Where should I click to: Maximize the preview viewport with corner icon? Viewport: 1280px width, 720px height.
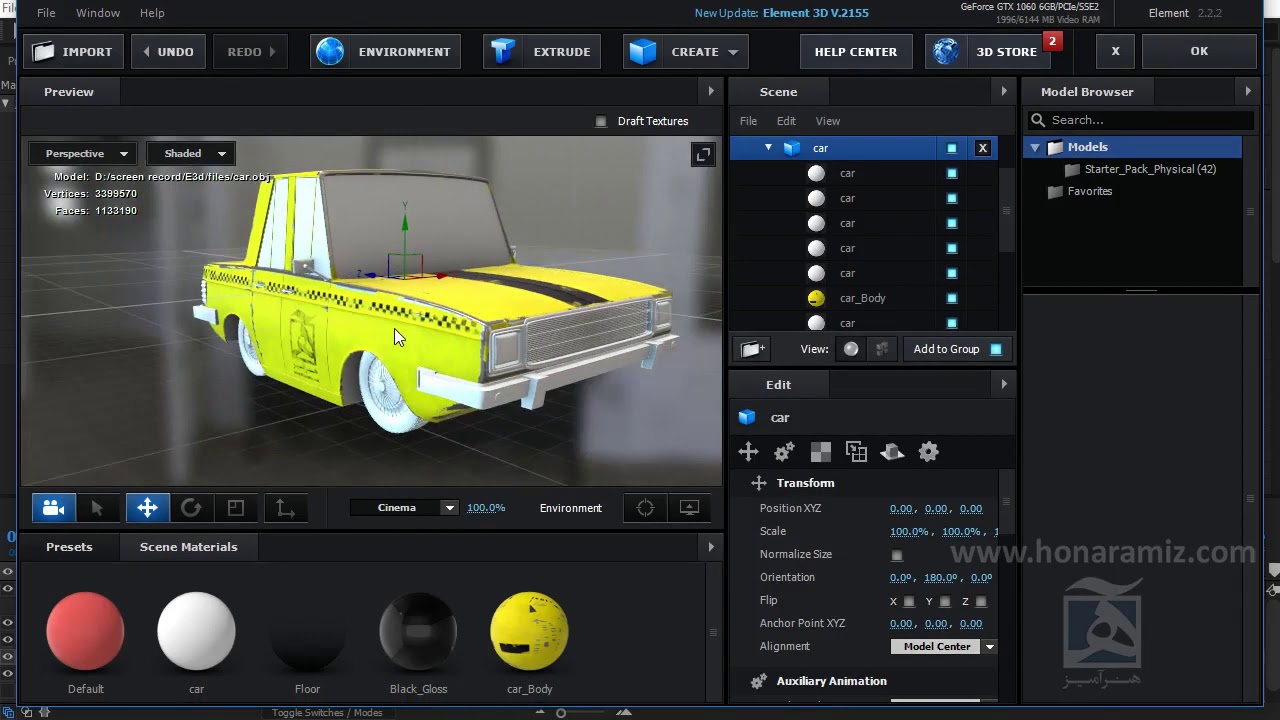coord(703,154)
